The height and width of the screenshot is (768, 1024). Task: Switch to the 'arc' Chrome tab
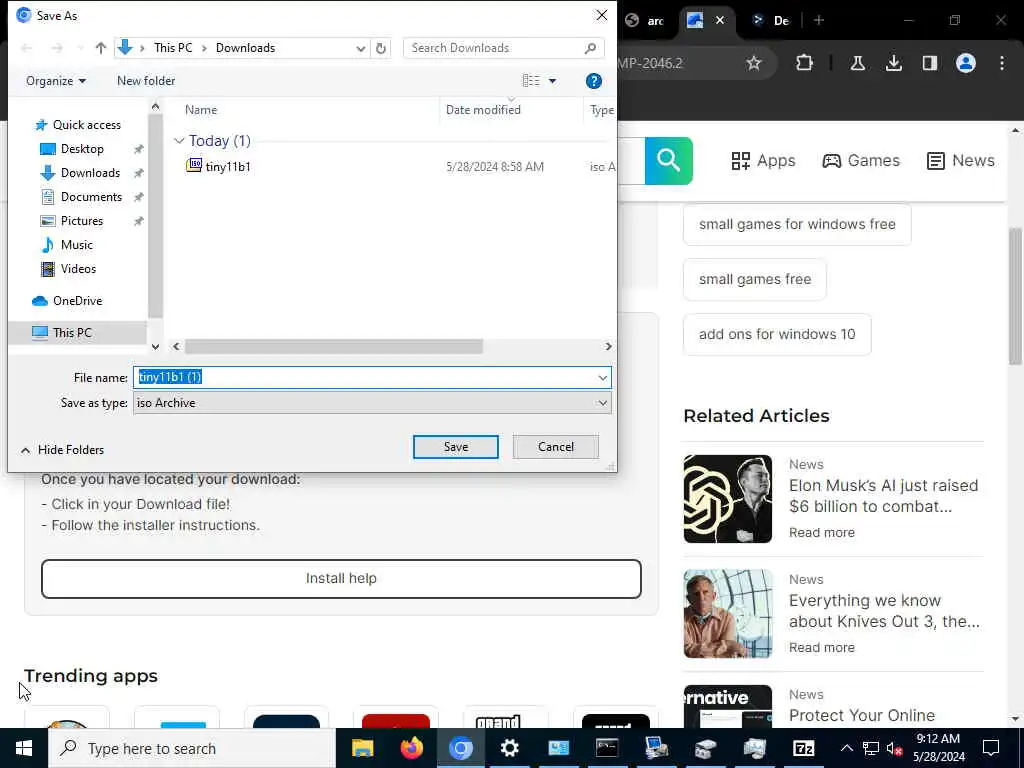pos(645,20)
